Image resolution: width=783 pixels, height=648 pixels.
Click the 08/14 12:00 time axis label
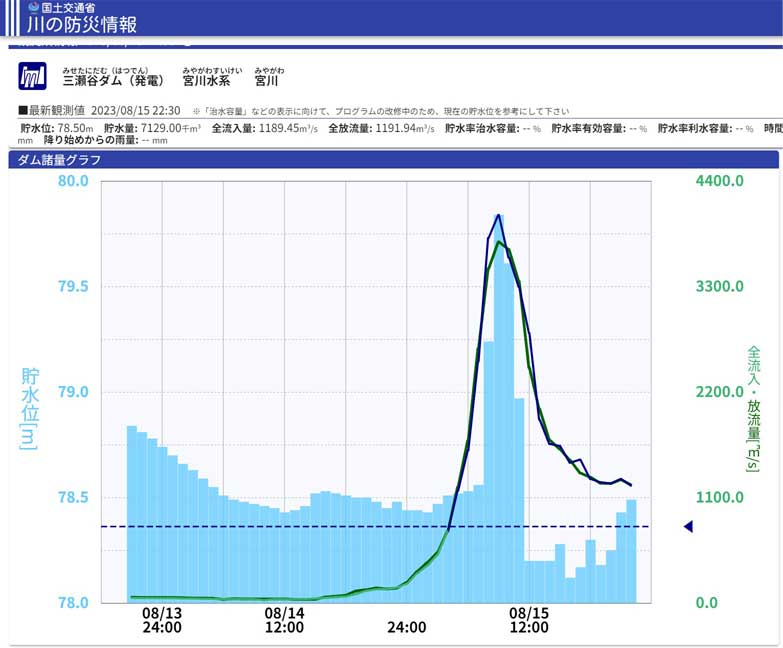[284, 620]
